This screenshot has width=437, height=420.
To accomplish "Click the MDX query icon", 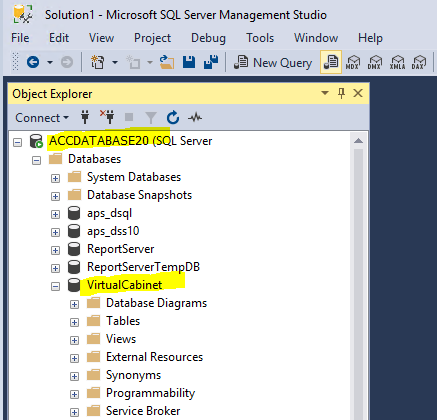I will pos(353,62).
